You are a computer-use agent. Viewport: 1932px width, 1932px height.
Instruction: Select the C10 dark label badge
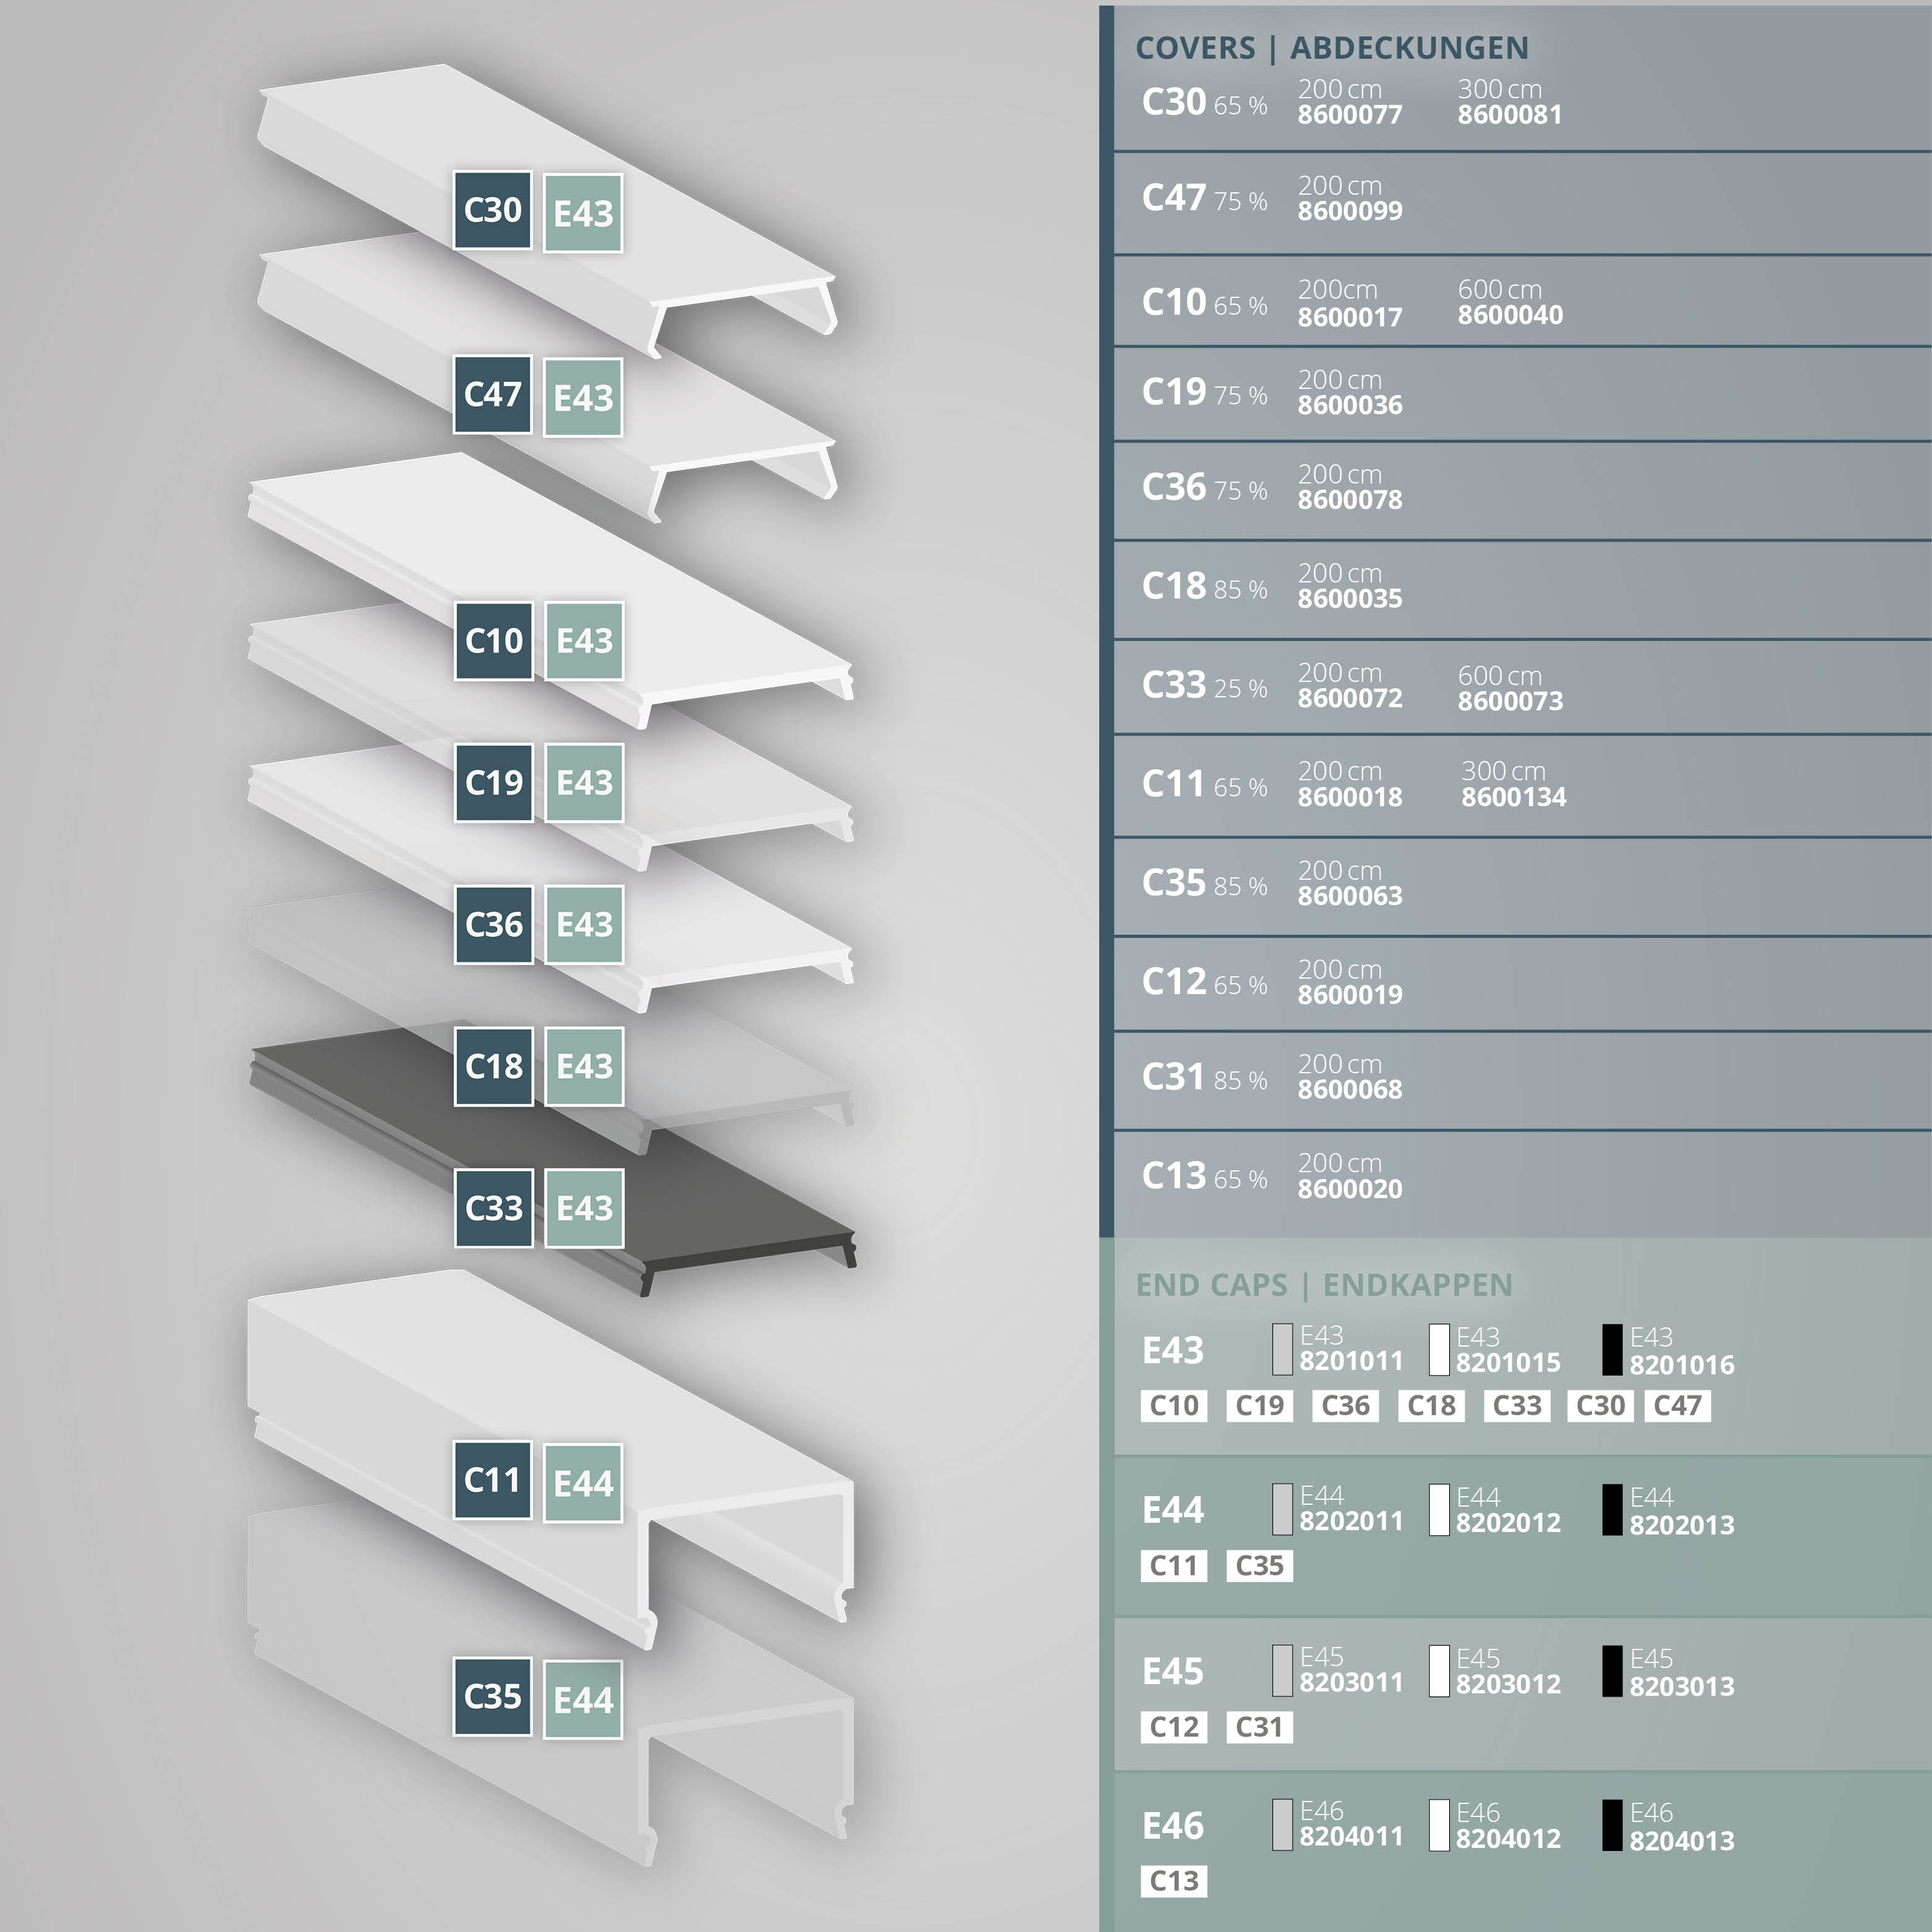pyautogui.click(x=494, y=641)
